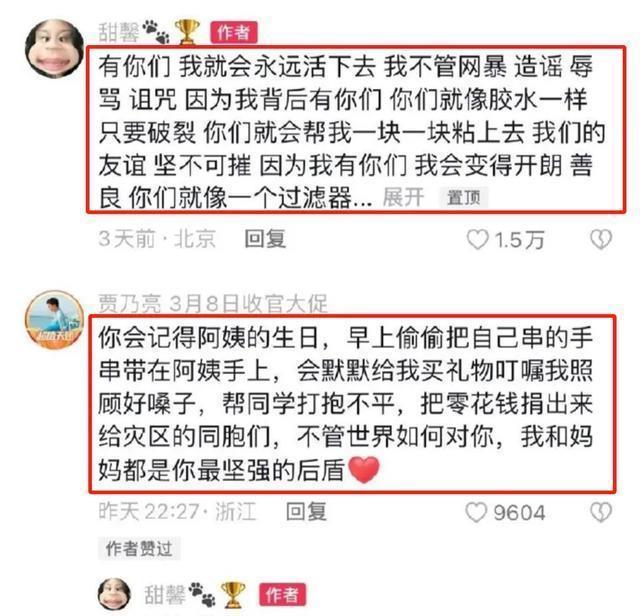Tap the 置顶 pinned tag
Viewport: 640px width, 616px height.
click(x=463, y=198)
